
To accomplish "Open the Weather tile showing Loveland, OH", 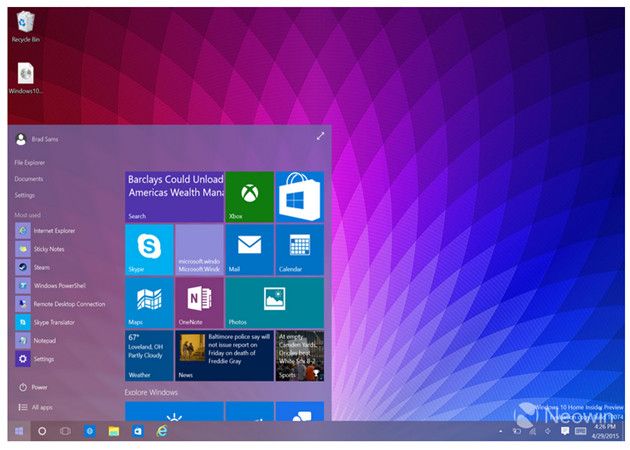I will pyautogui.click(x=149, y=356).
